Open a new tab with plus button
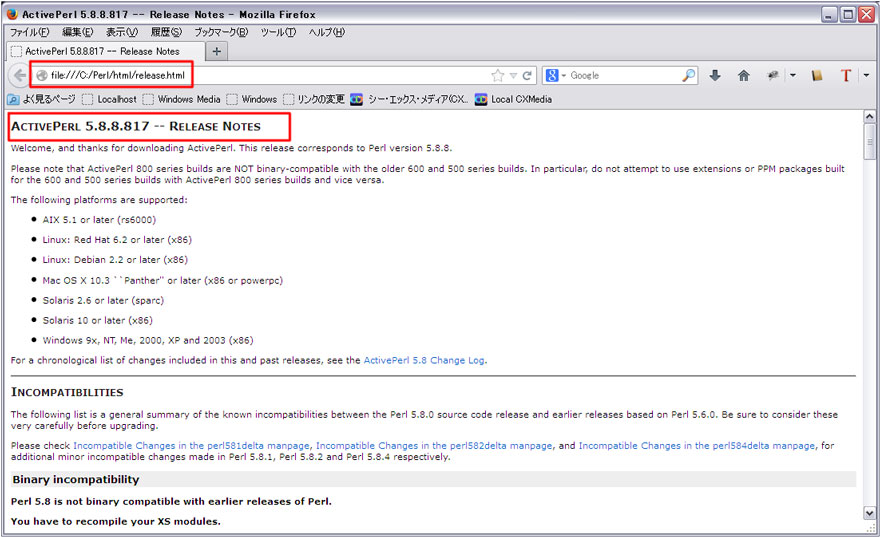 coord(217,52)
